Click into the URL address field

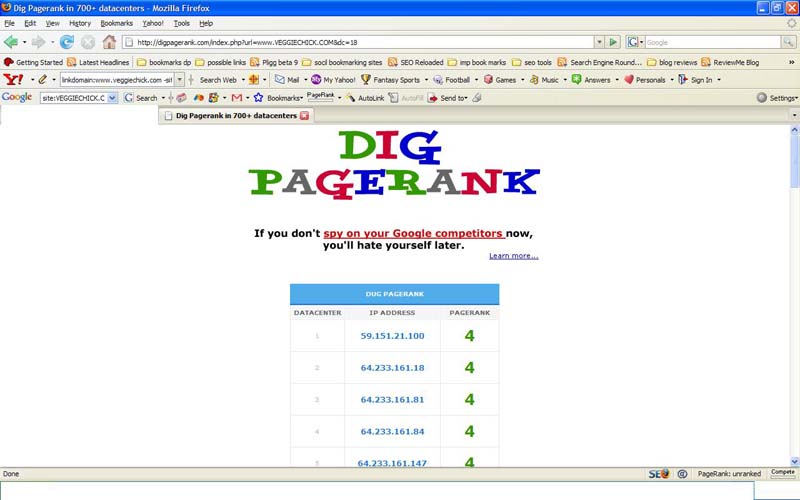click(357, 42)
